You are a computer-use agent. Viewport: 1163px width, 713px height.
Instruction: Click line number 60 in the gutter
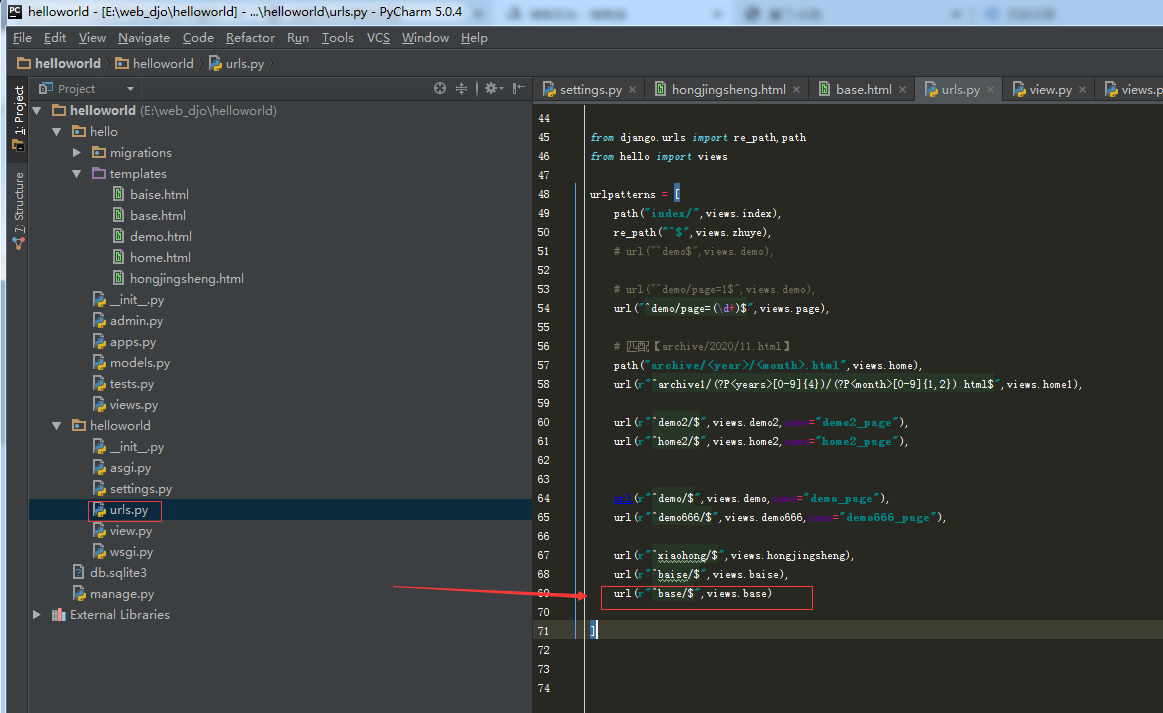pos(544,422)
